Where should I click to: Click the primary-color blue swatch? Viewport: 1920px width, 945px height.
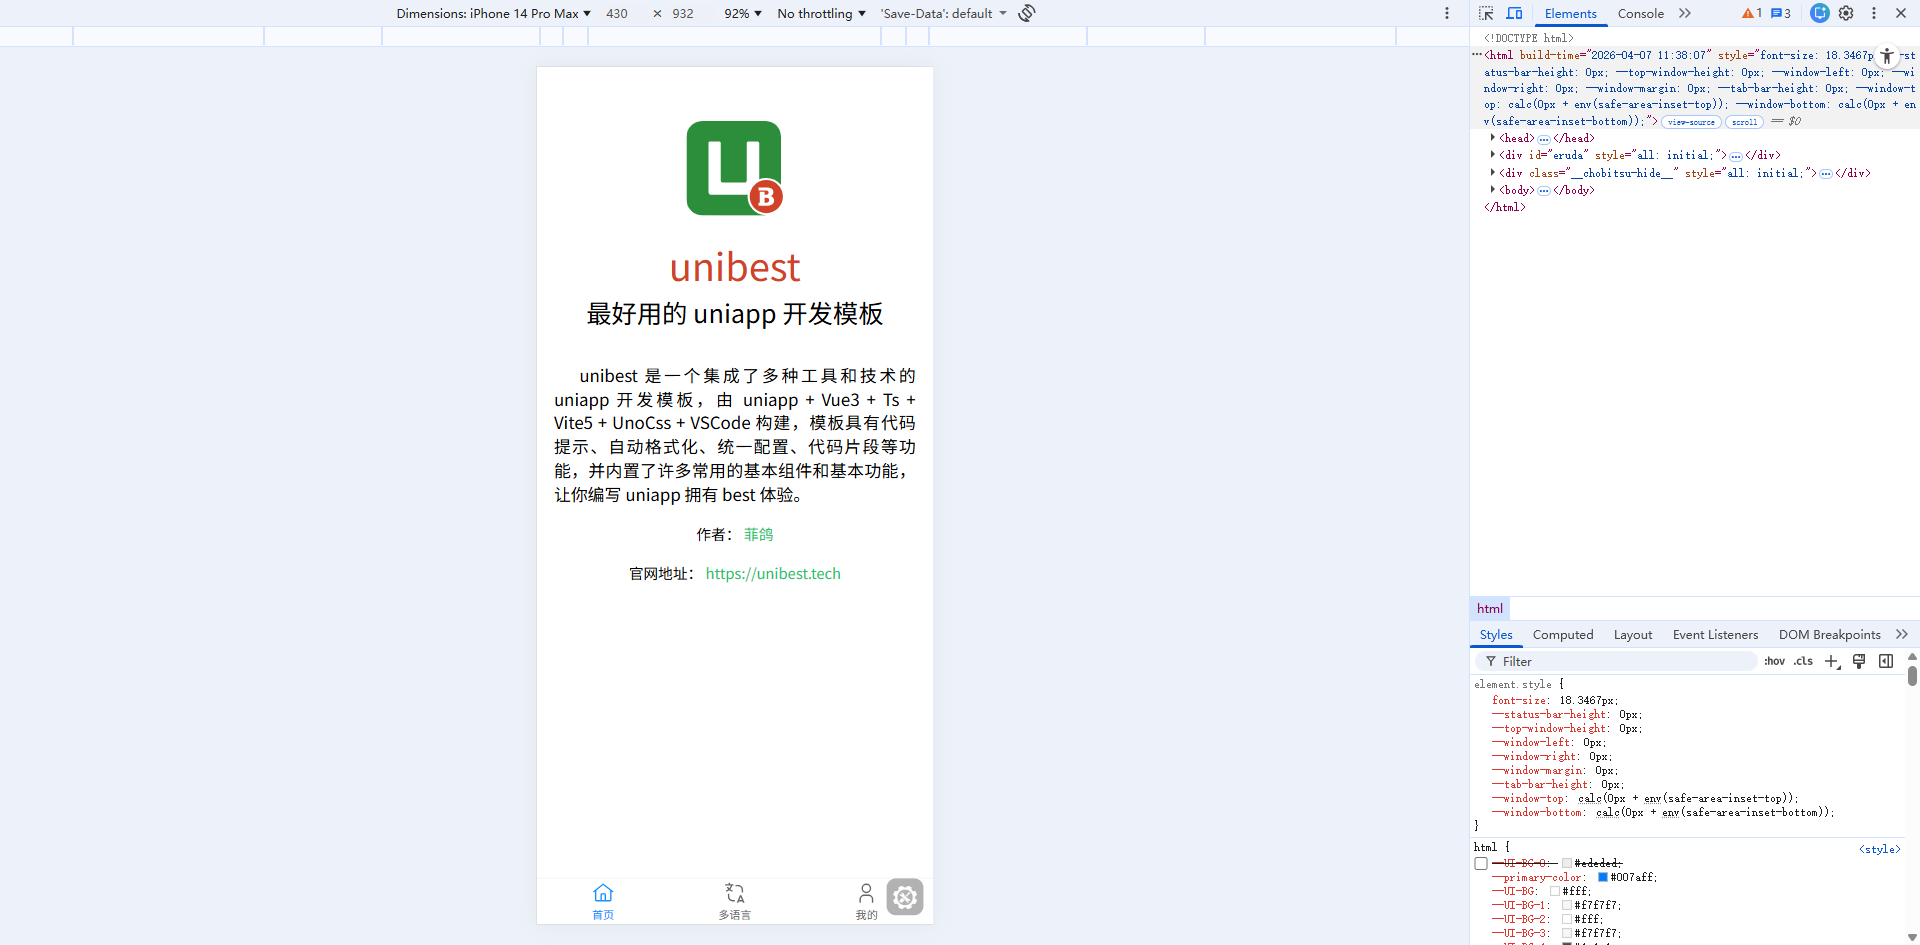1603,877
